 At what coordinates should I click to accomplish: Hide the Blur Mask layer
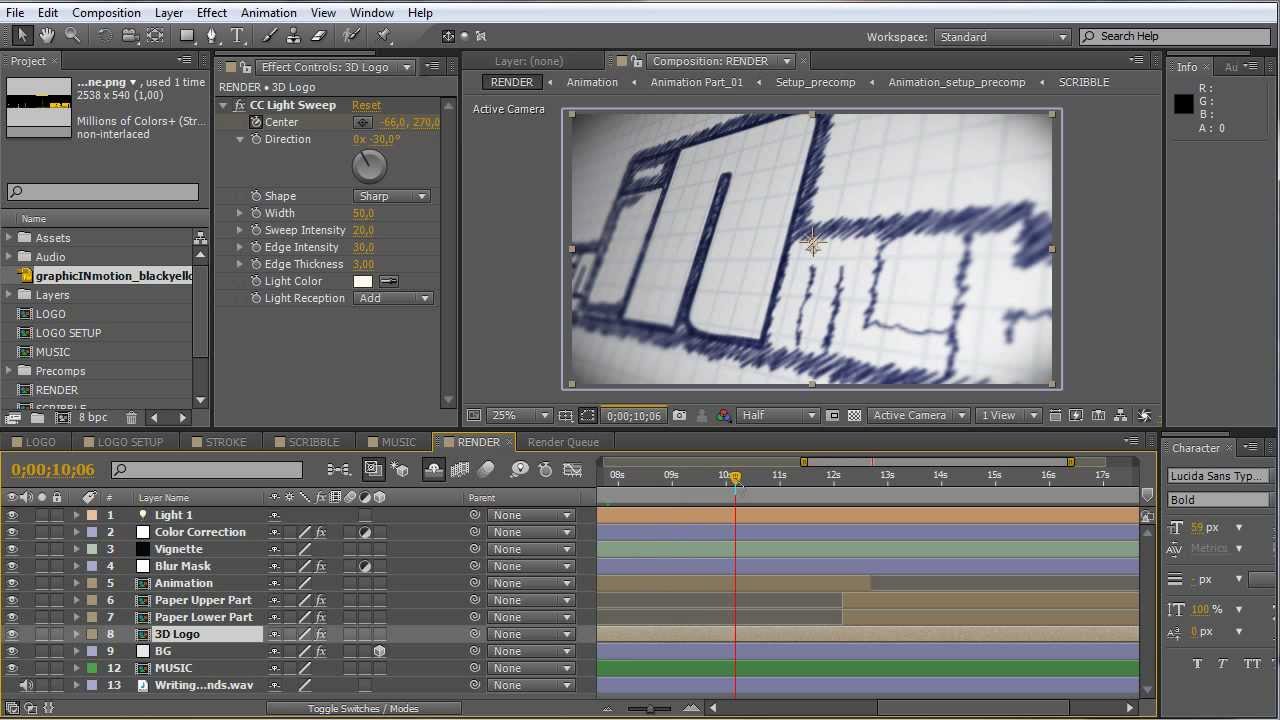(x=12, y=566)
